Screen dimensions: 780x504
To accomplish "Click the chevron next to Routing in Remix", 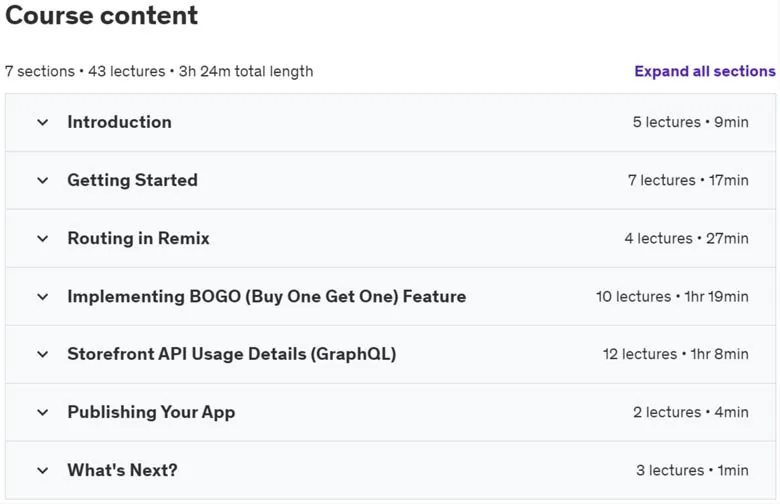I will click(x=43, y=239).
